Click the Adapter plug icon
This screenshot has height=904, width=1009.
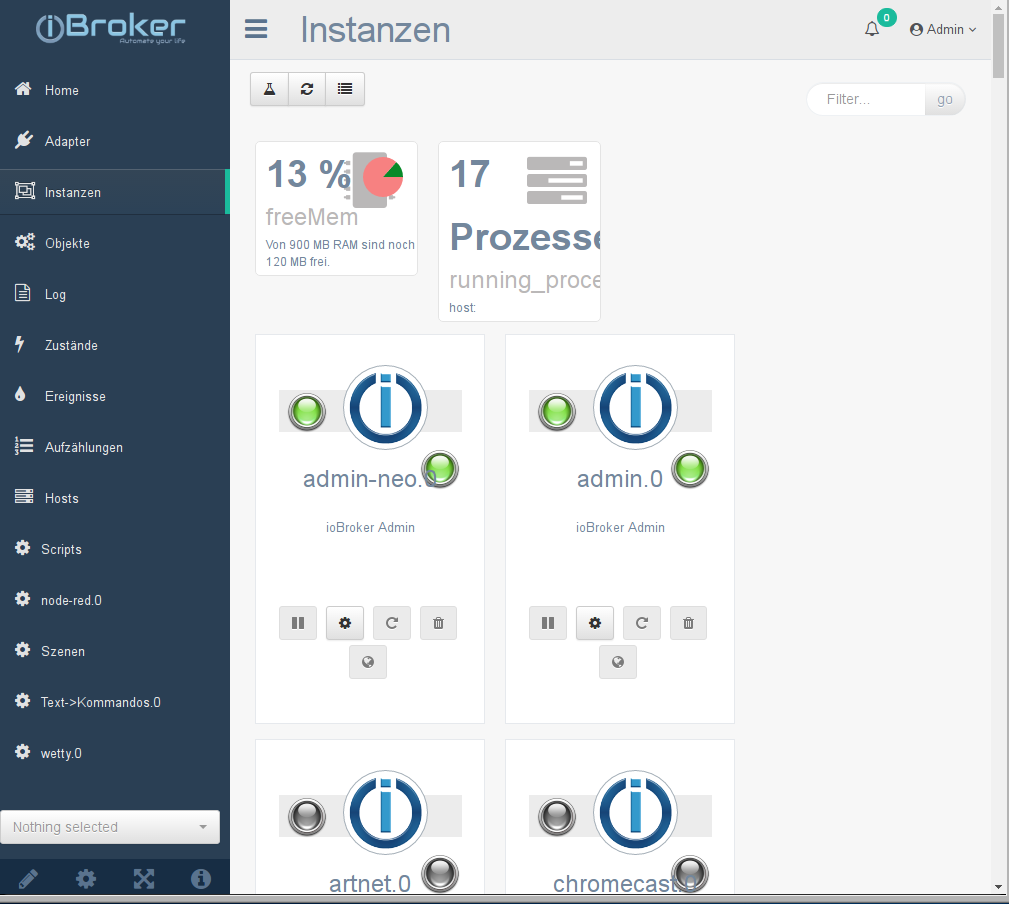tap(24, 140)
